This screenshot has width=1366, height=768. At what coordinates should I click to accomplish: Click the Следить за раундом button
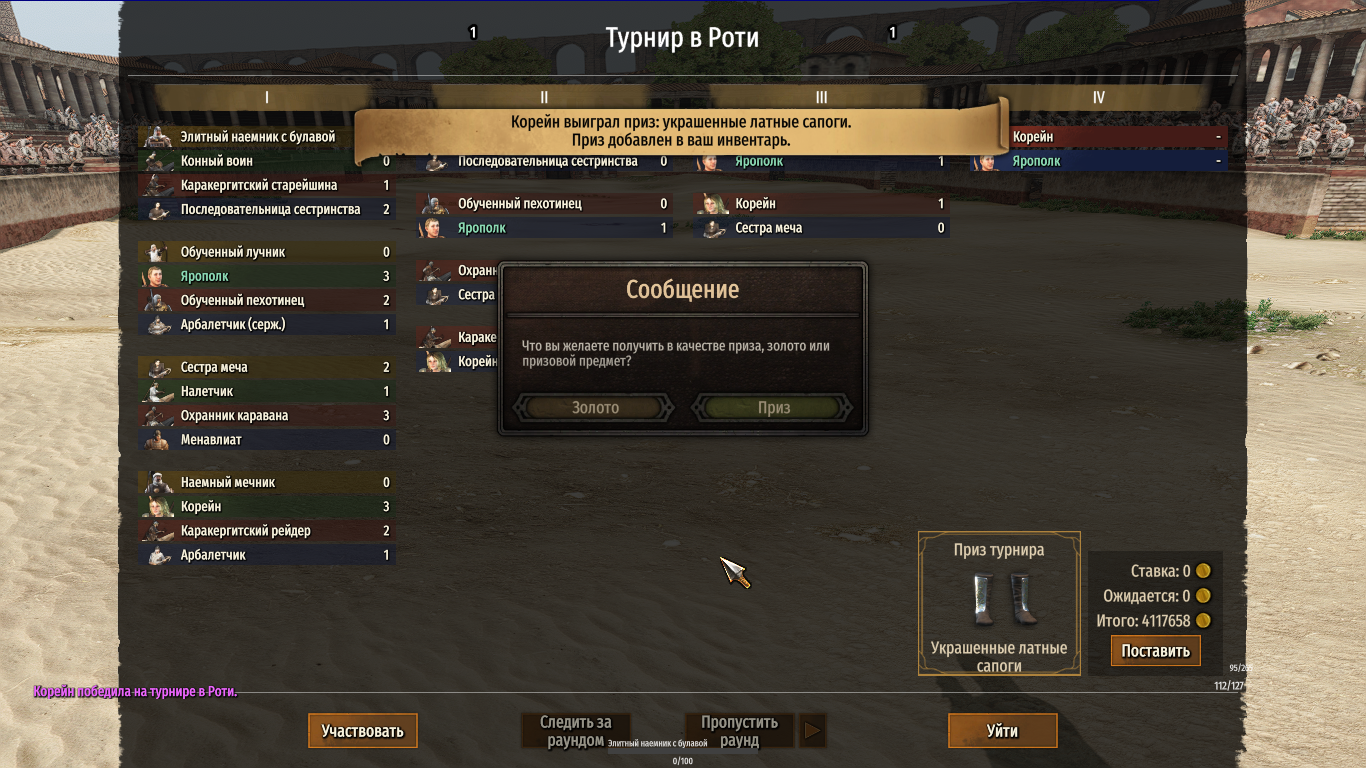[576, 731]
